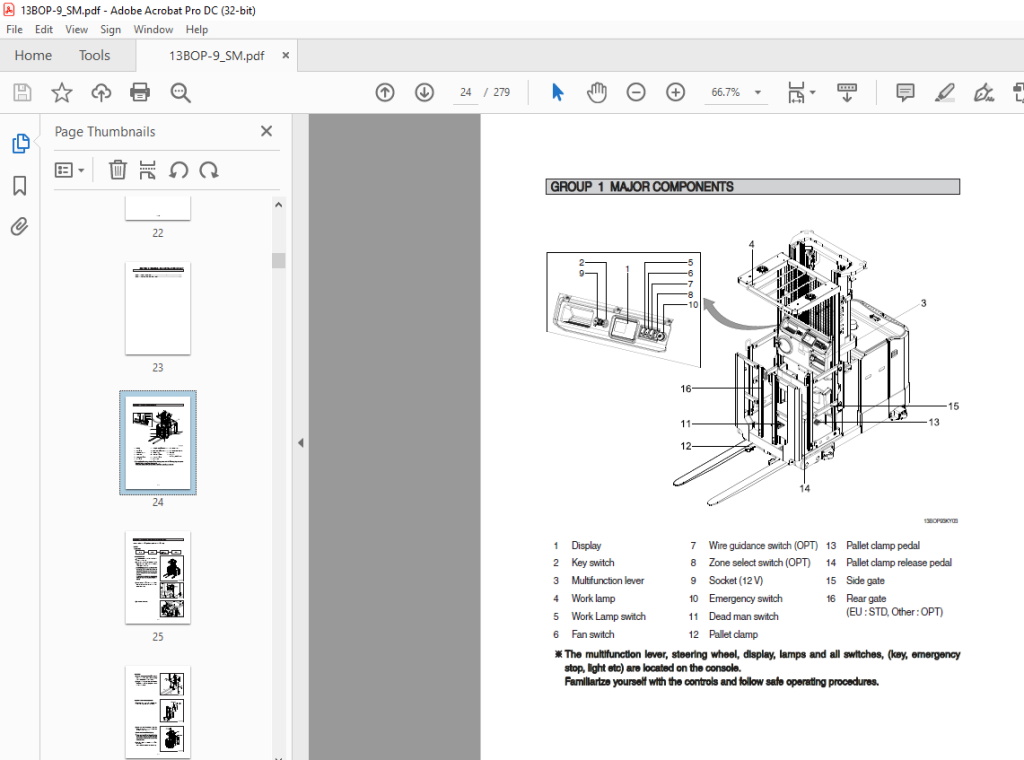Delete pages with trash icon

point(118,170)
